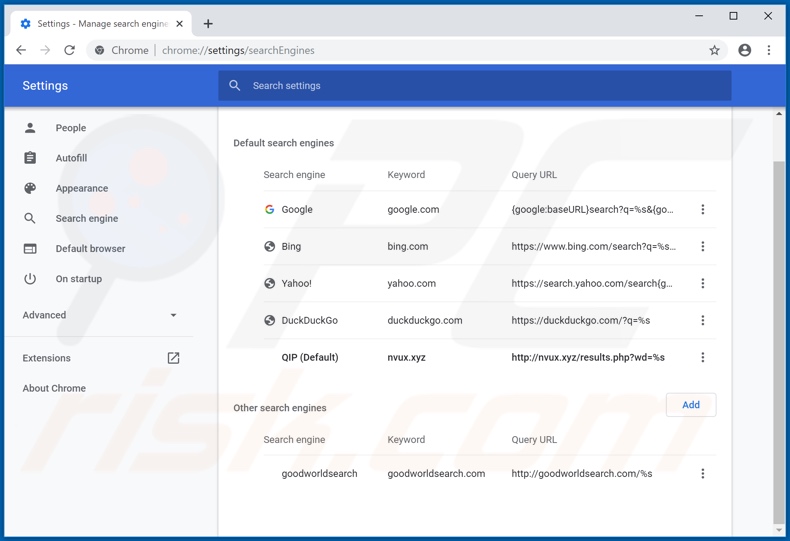This screenshot has width=790, height=541.
Task: Open Appearance settings section
Action: coord(82,188)
